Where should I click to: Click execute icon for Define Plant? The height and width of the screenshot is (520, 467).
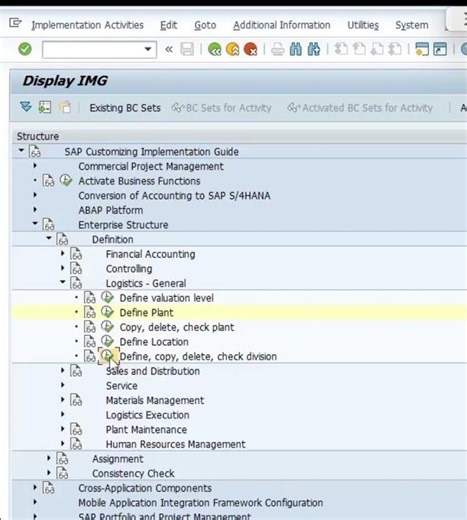click(x=107, y=312)
